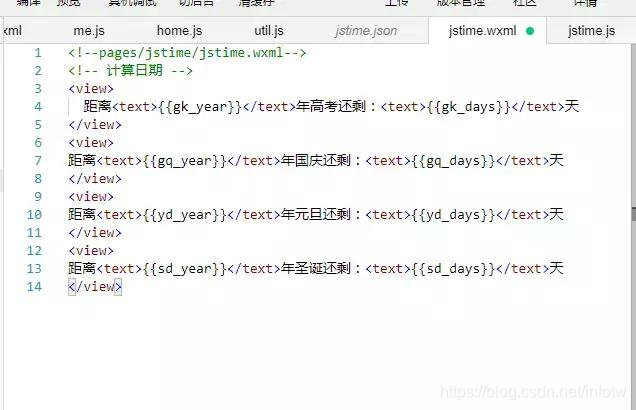Click line number 13 in the gutter
This screenshot has height=410, width=636.
[x=34, y=268]
